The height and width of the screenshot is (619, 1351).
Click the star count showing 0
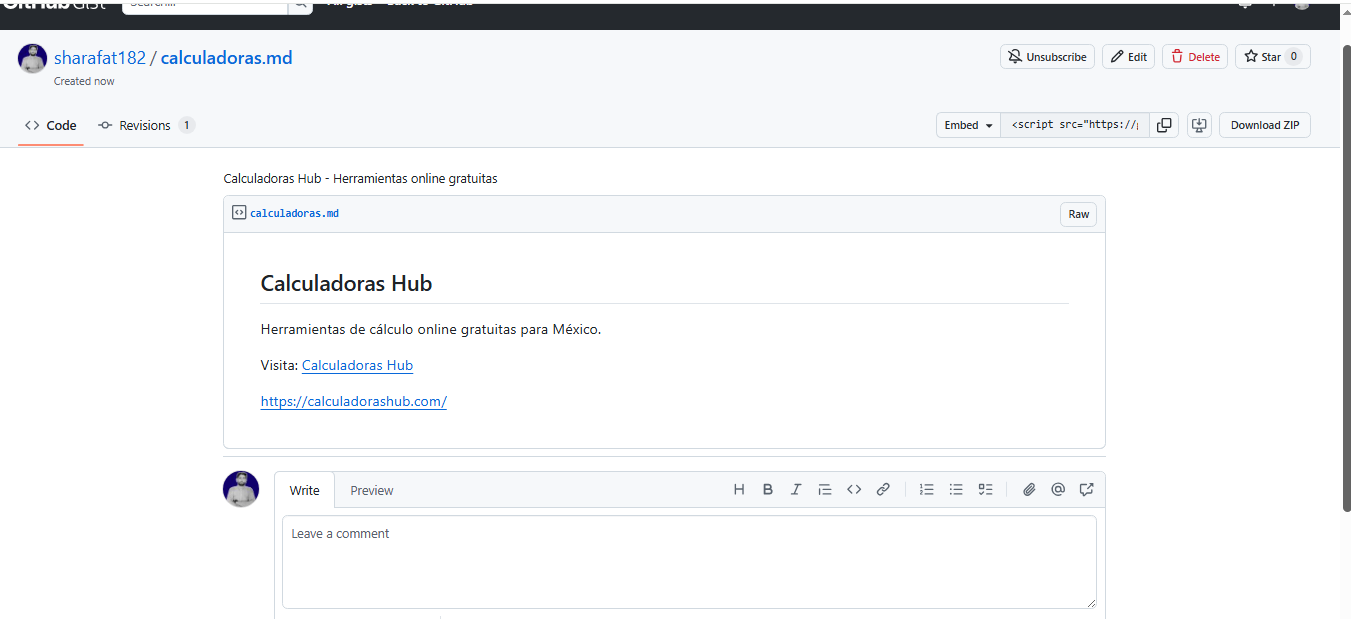(x=1293, y=57)
